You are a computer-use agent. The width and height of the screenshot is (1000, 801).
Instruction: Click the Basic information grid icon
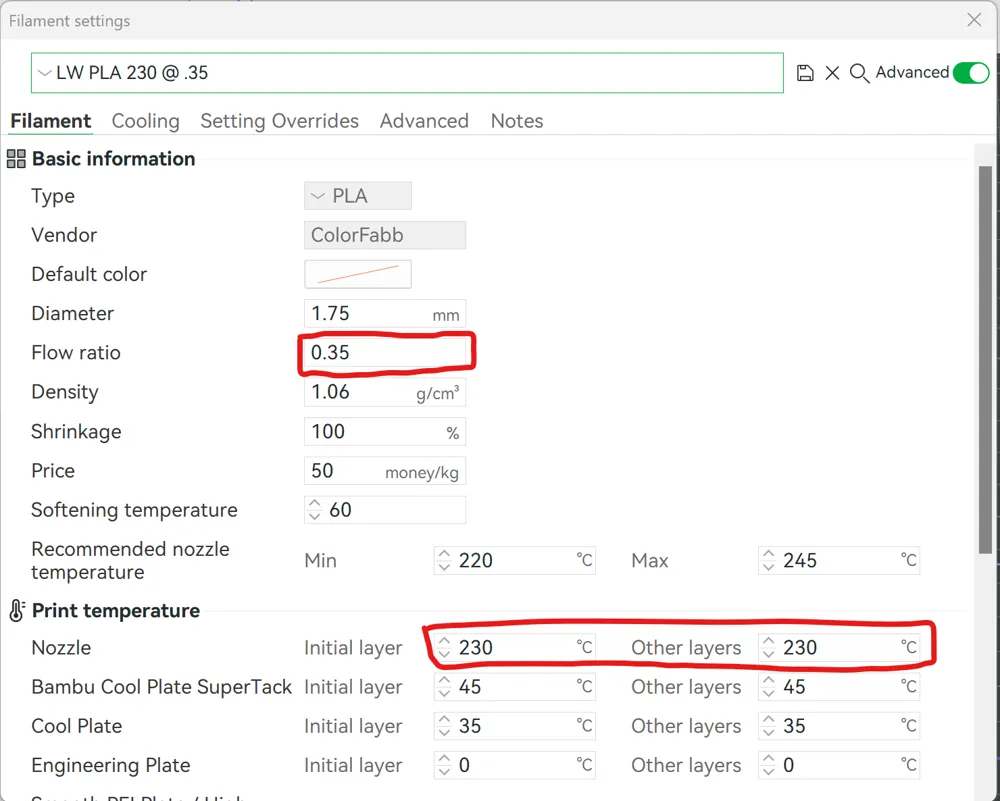coord(16,159)
